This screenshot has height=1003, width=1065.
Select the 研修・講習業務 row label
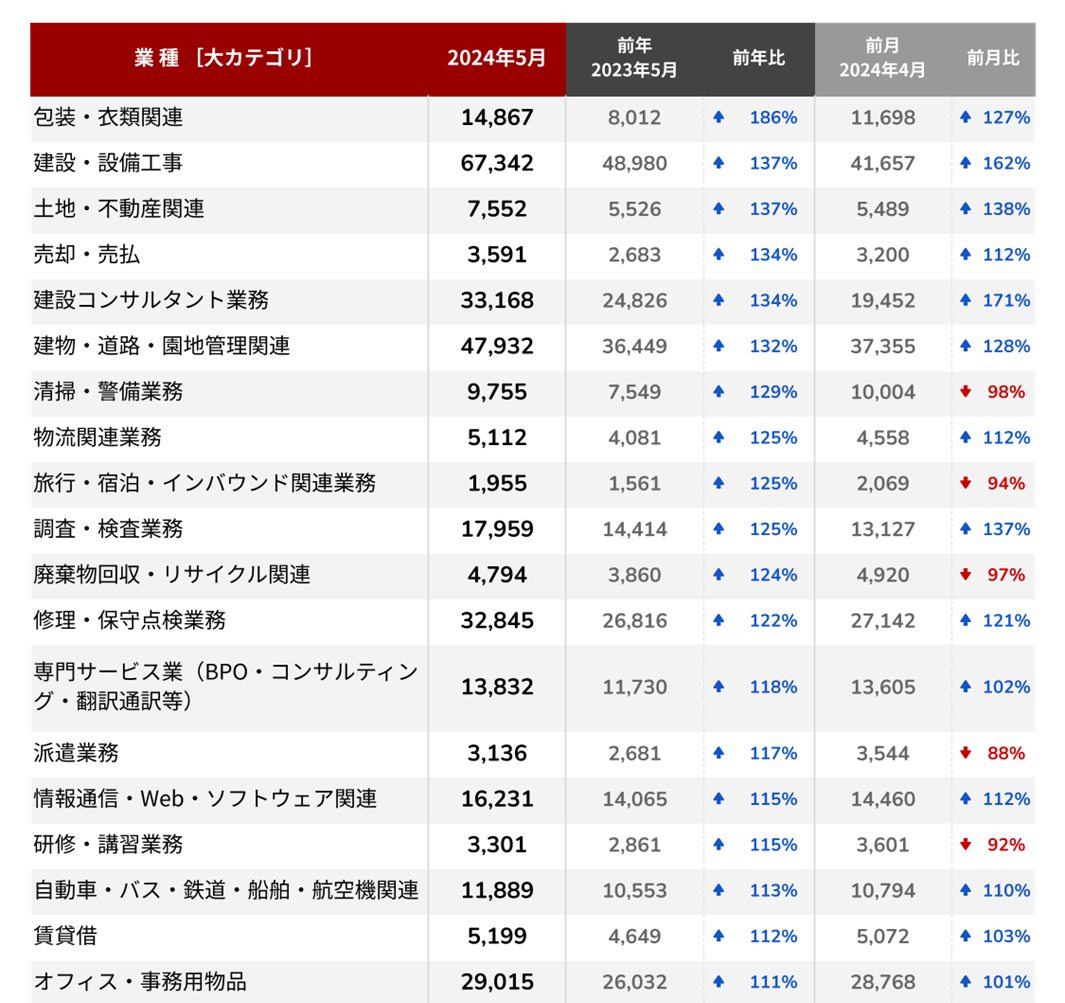109,845
